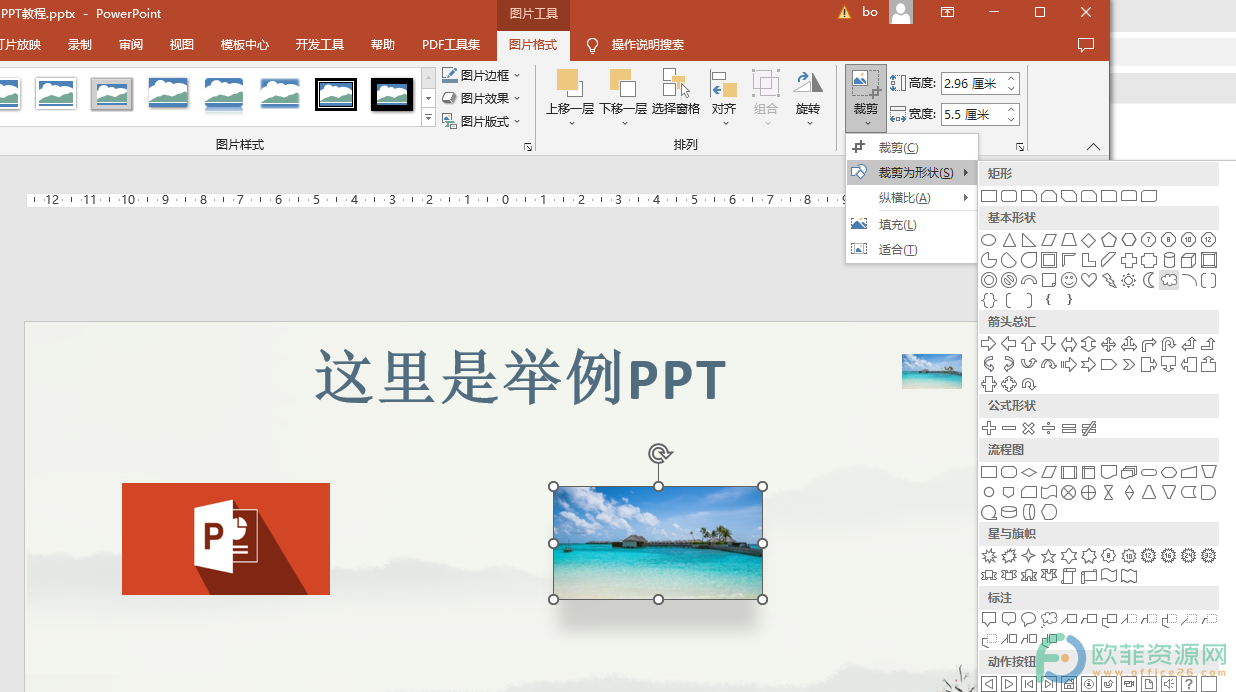The height and width of the screenshot is (692, 1236).
Task: Click the user account avatar
Action: coord(901,12)
